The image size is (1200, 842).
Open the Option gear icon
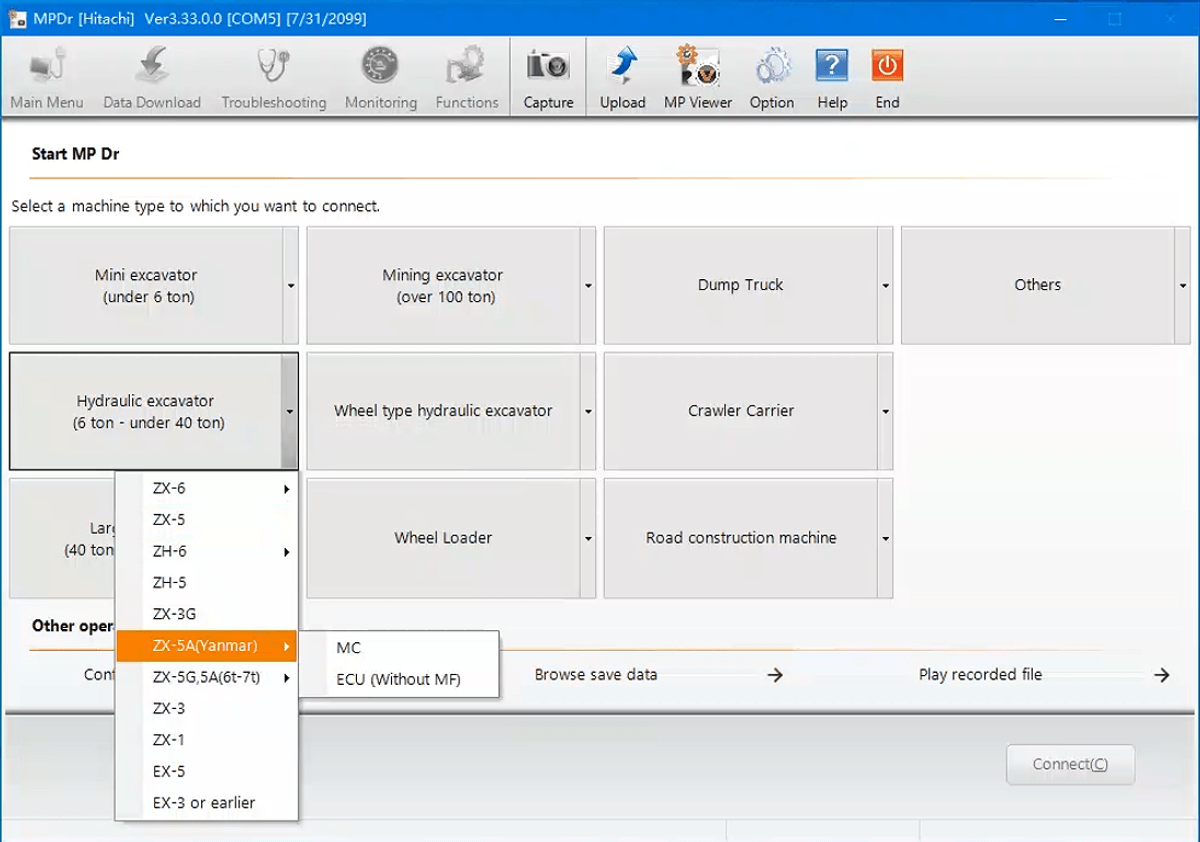coord(771,67)
